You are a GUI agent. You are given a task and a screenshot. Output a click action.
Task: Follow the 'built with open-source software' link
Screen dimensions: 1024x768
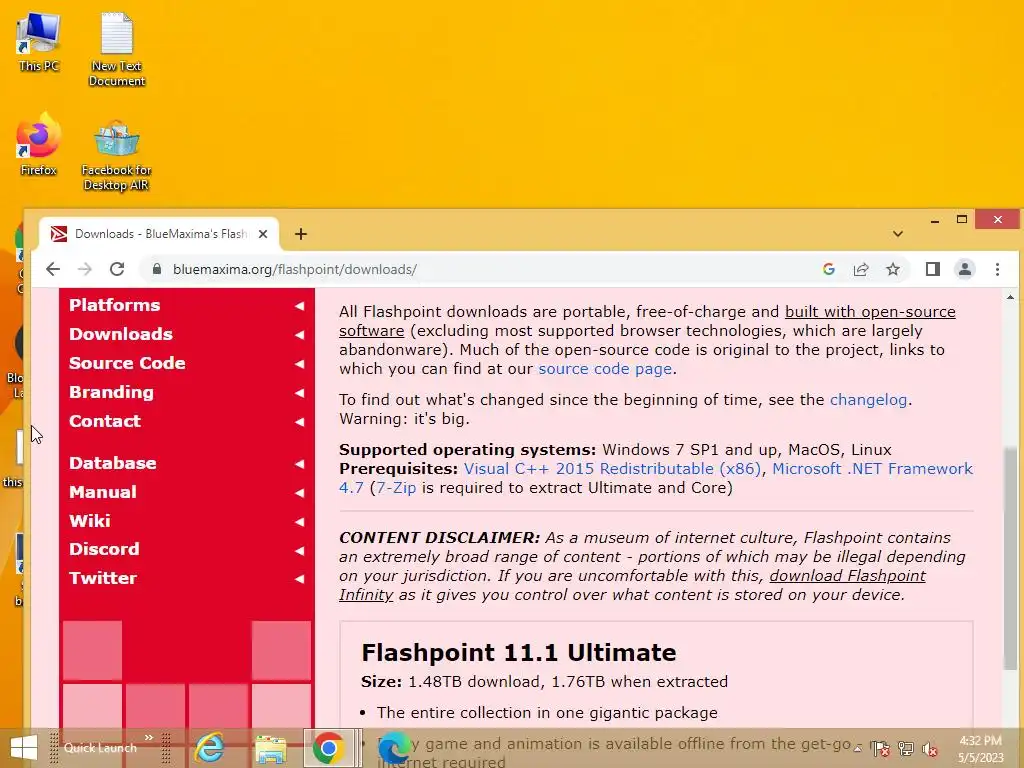(870, 312)
